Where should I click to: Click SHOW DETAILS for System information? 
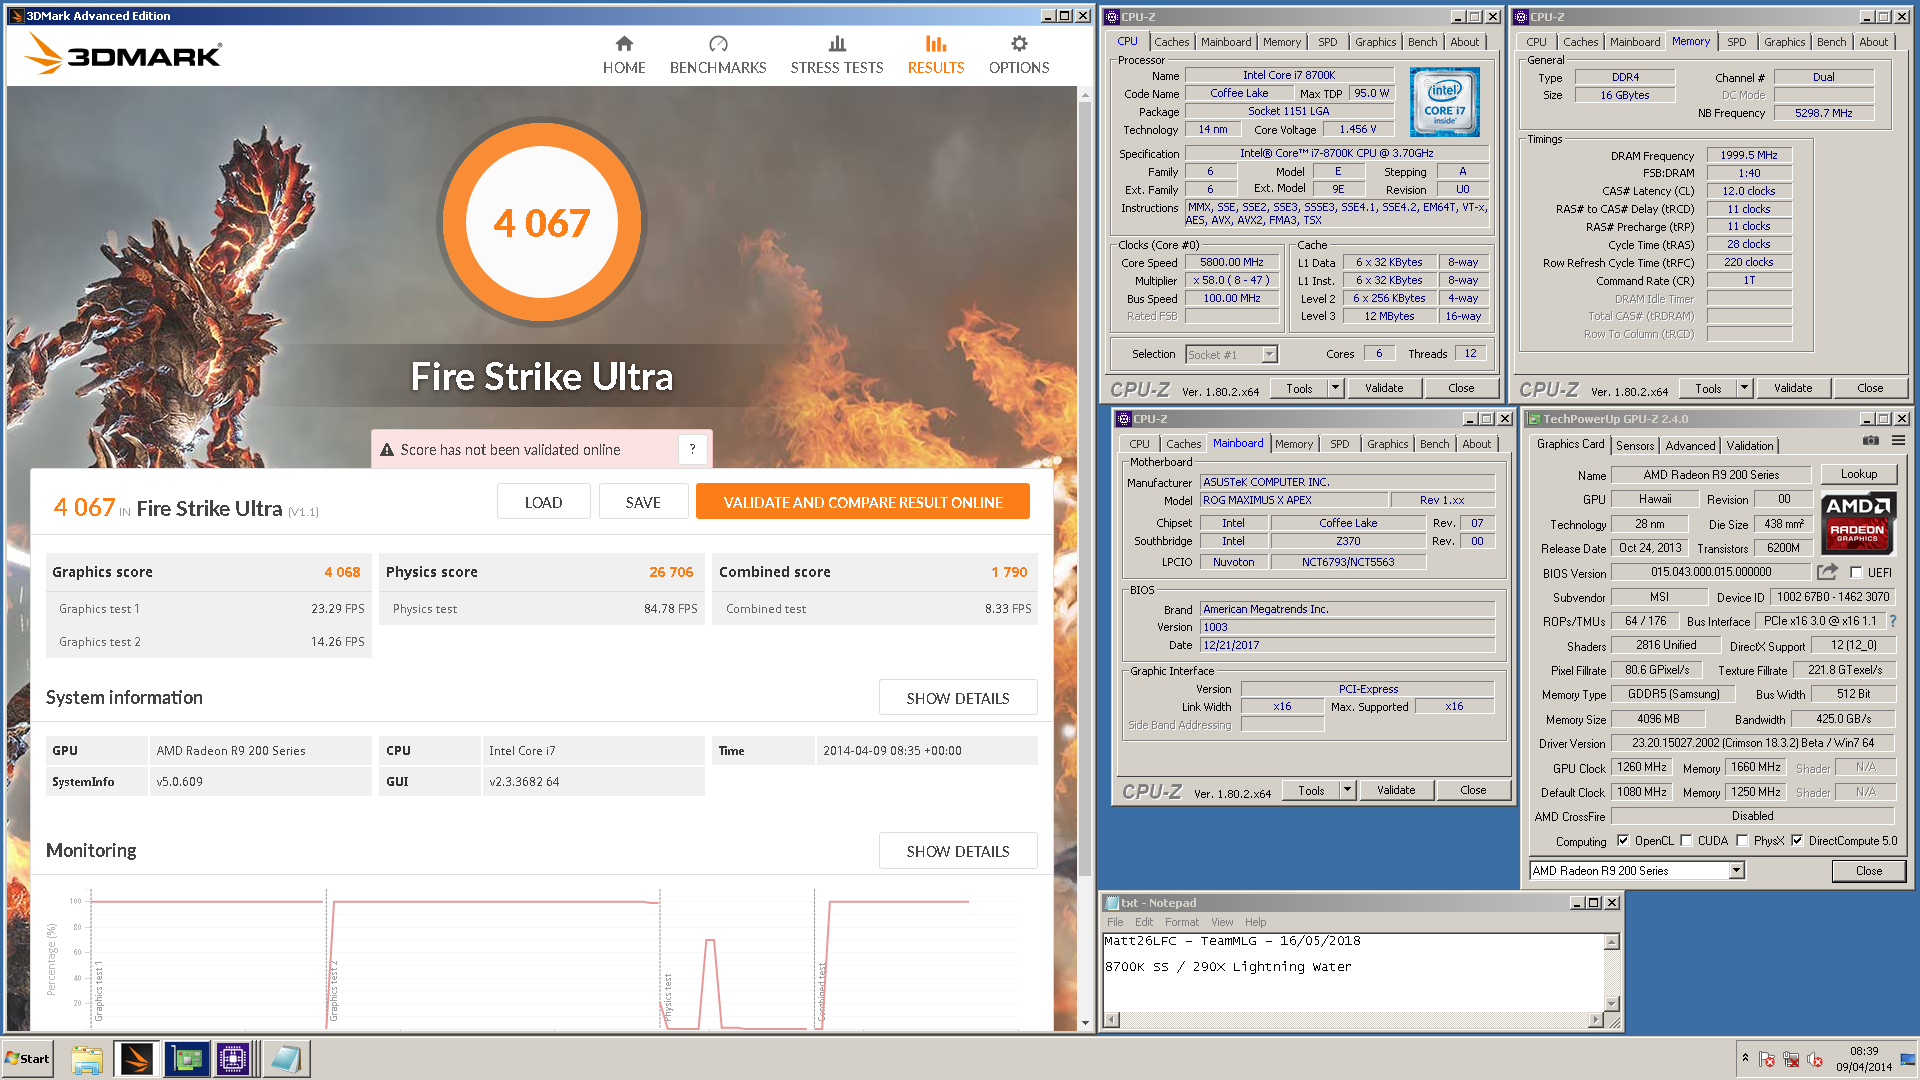click(958, 698)
